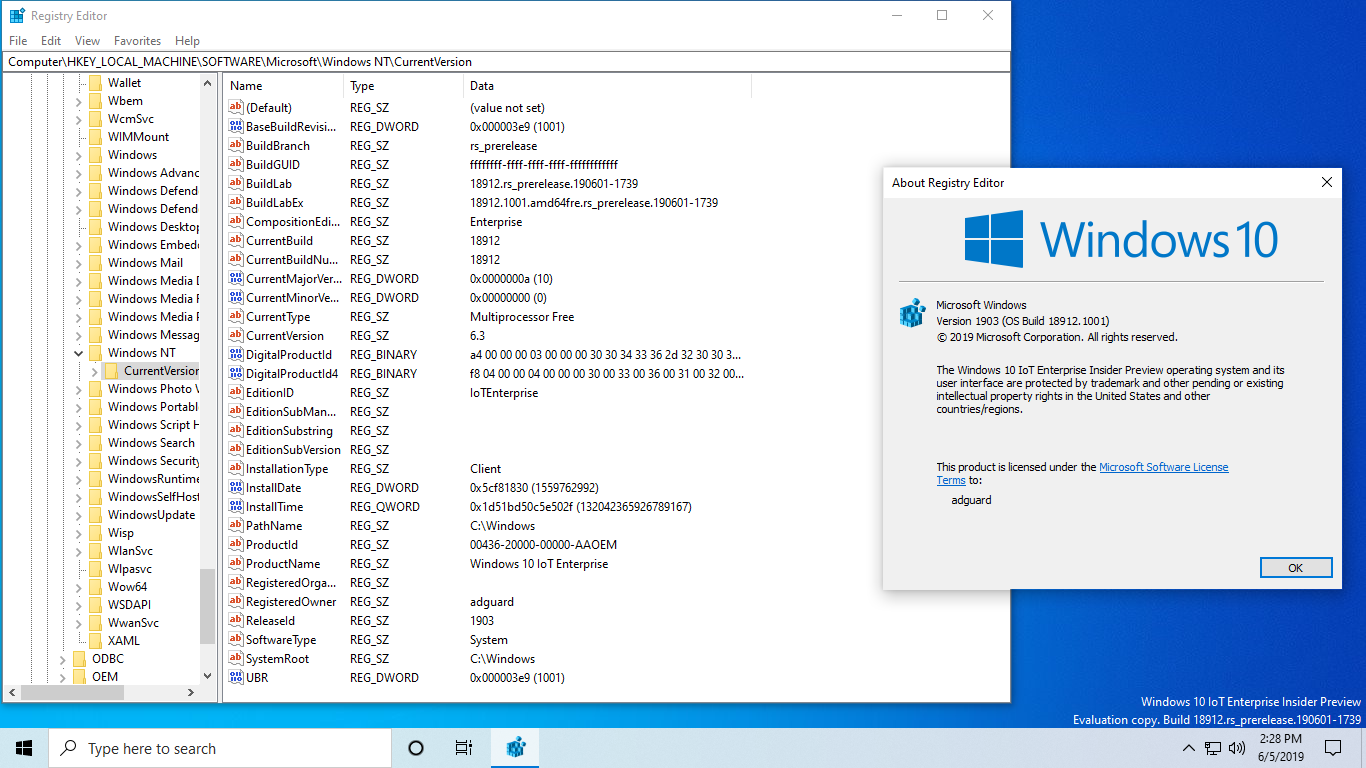Click the BuildGUID string icon
The image size is (1366, 768).
236,165
